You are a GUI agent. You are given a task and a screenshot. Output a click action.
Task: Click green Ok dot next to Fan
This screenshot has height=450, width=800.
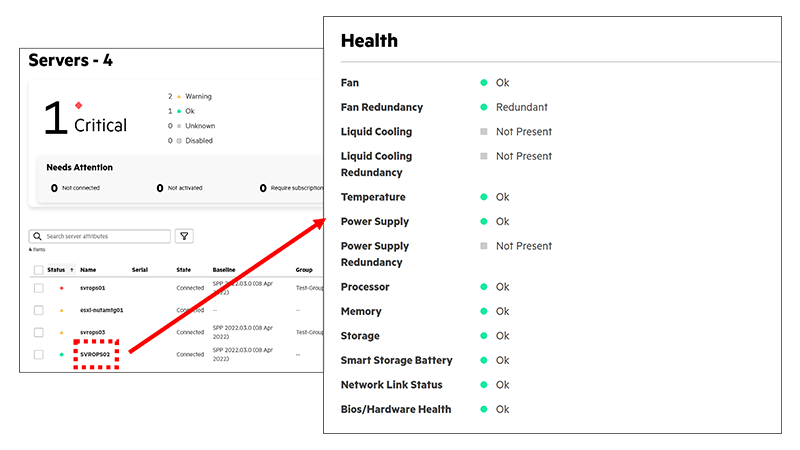(484, 83)
